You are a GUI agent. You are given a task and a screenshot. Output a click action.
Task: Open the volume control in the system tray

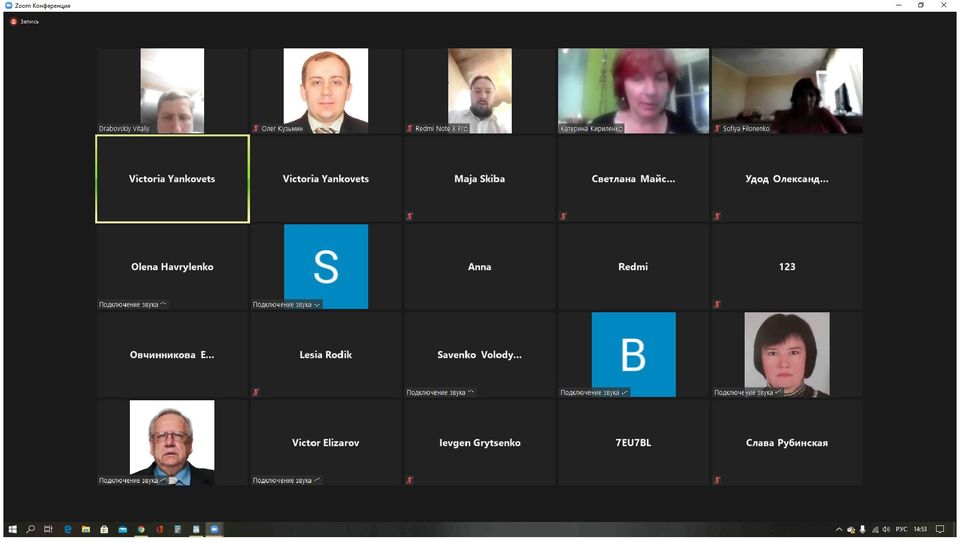[886, 530]
